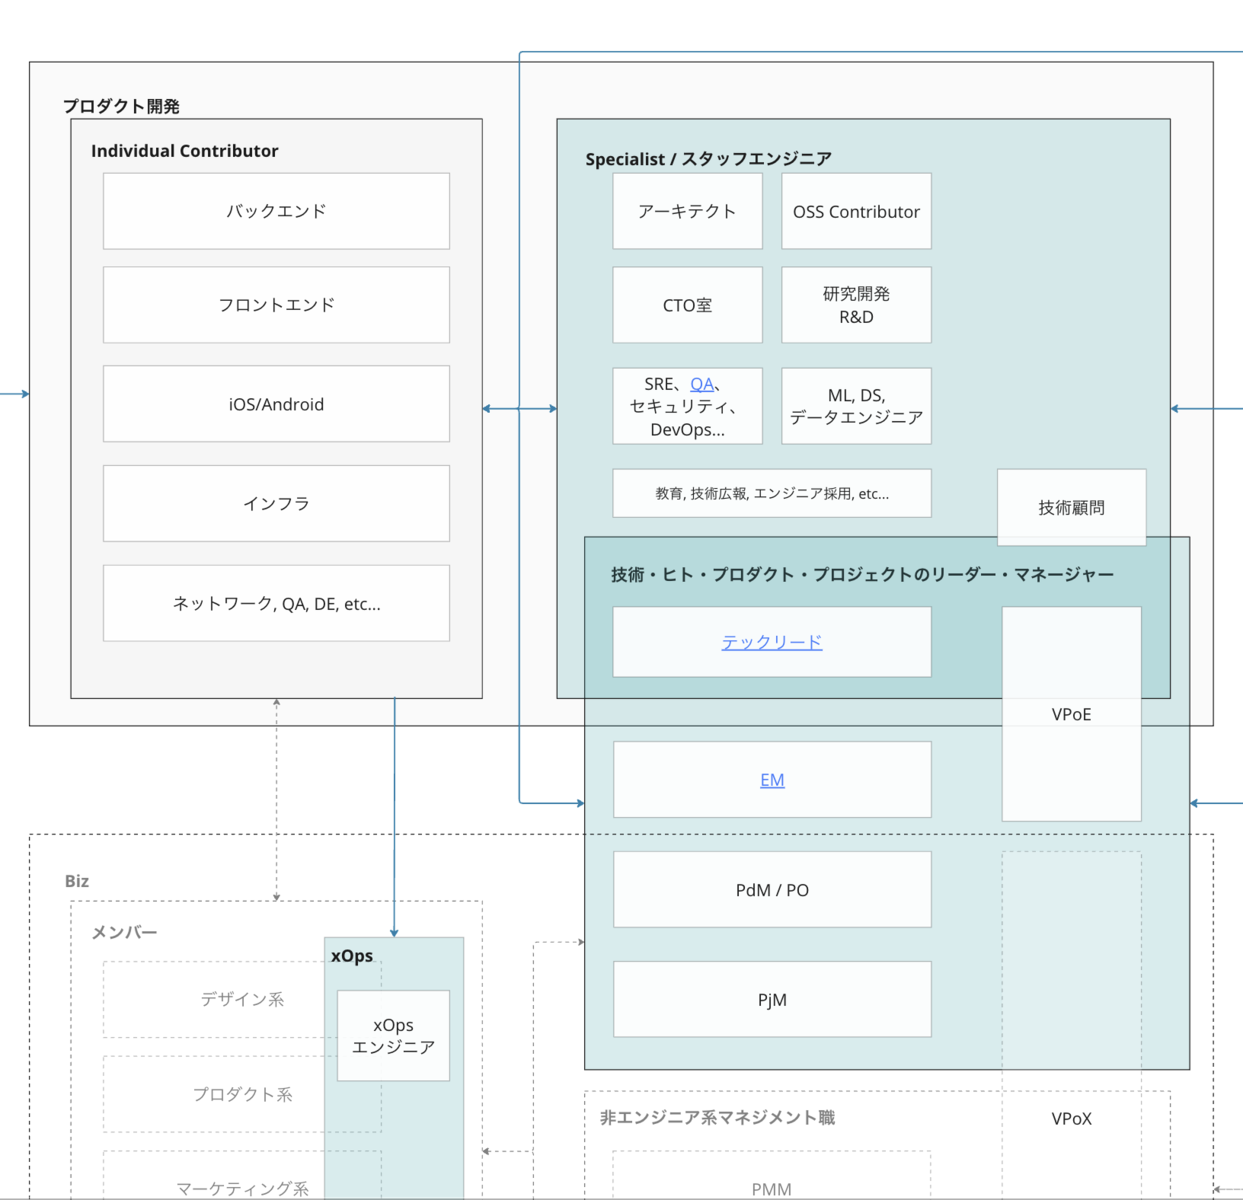
Task: Select the アーキテクト box
Action: [687, 211]
